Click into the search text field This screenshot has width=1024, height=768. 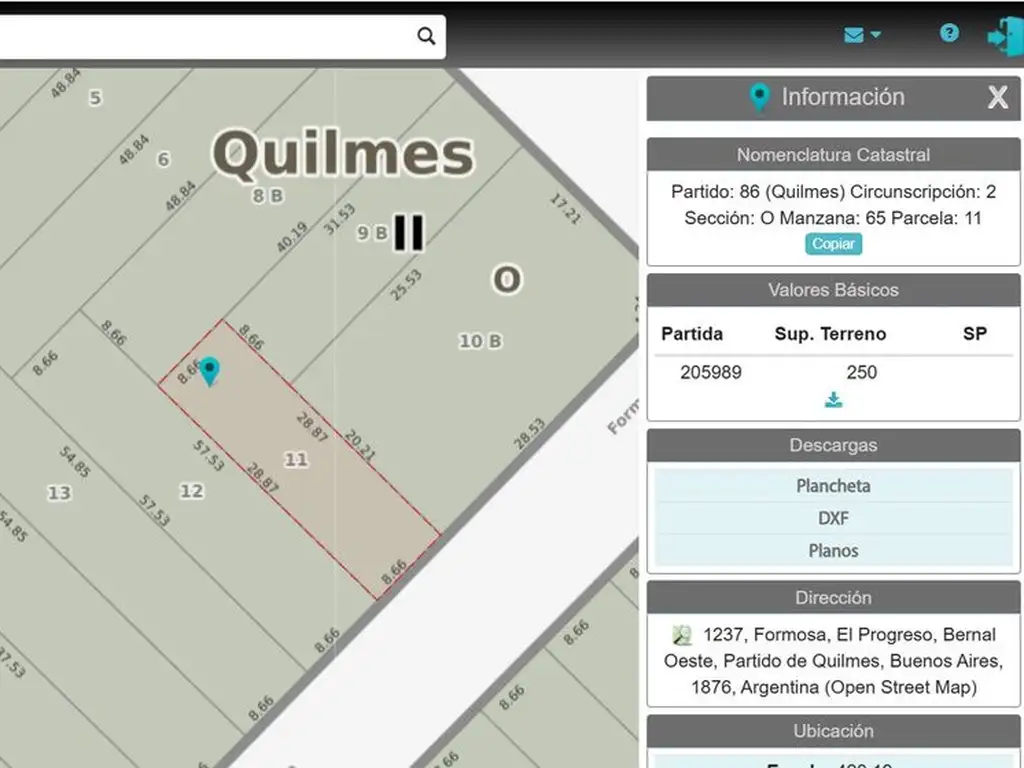200,37
